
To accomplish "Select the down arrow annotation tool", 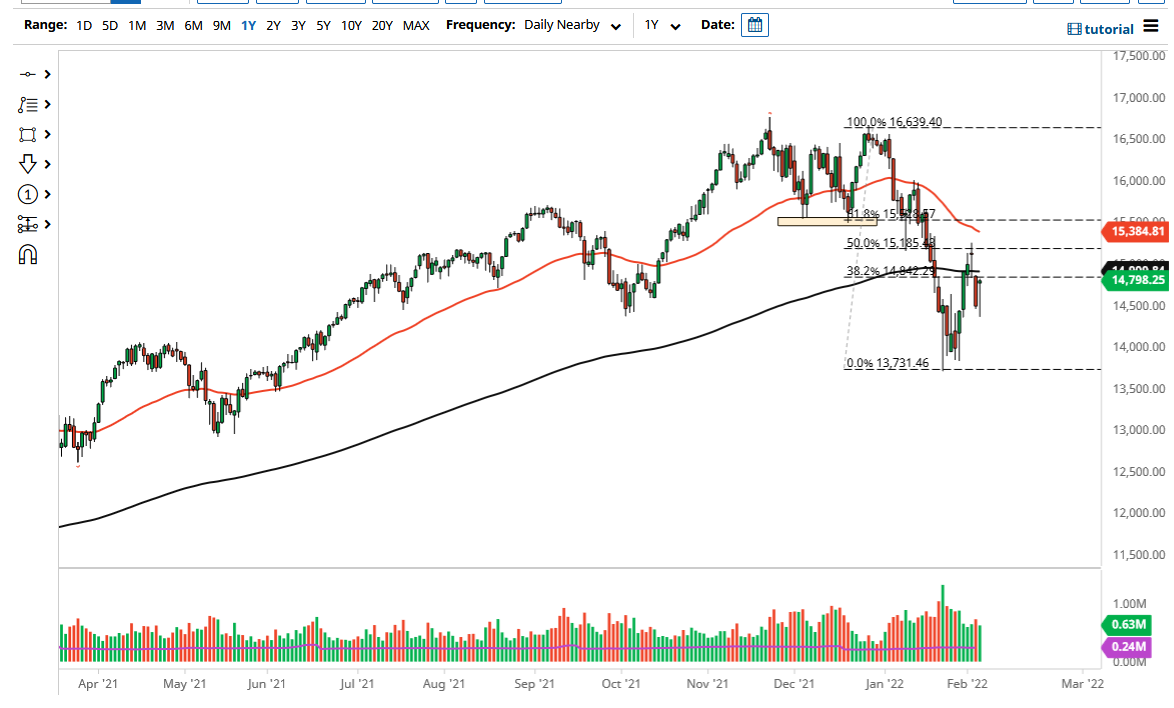I will [27, 163].
